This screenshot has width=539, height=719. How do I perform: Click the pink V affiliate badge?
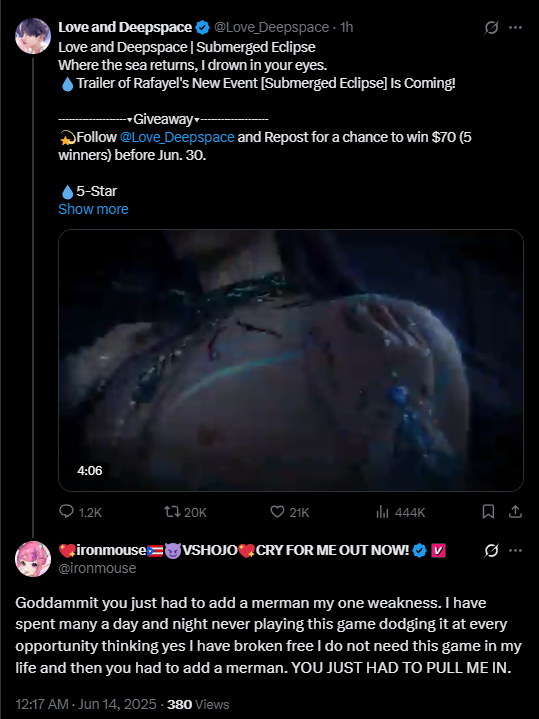coord(439,550)
